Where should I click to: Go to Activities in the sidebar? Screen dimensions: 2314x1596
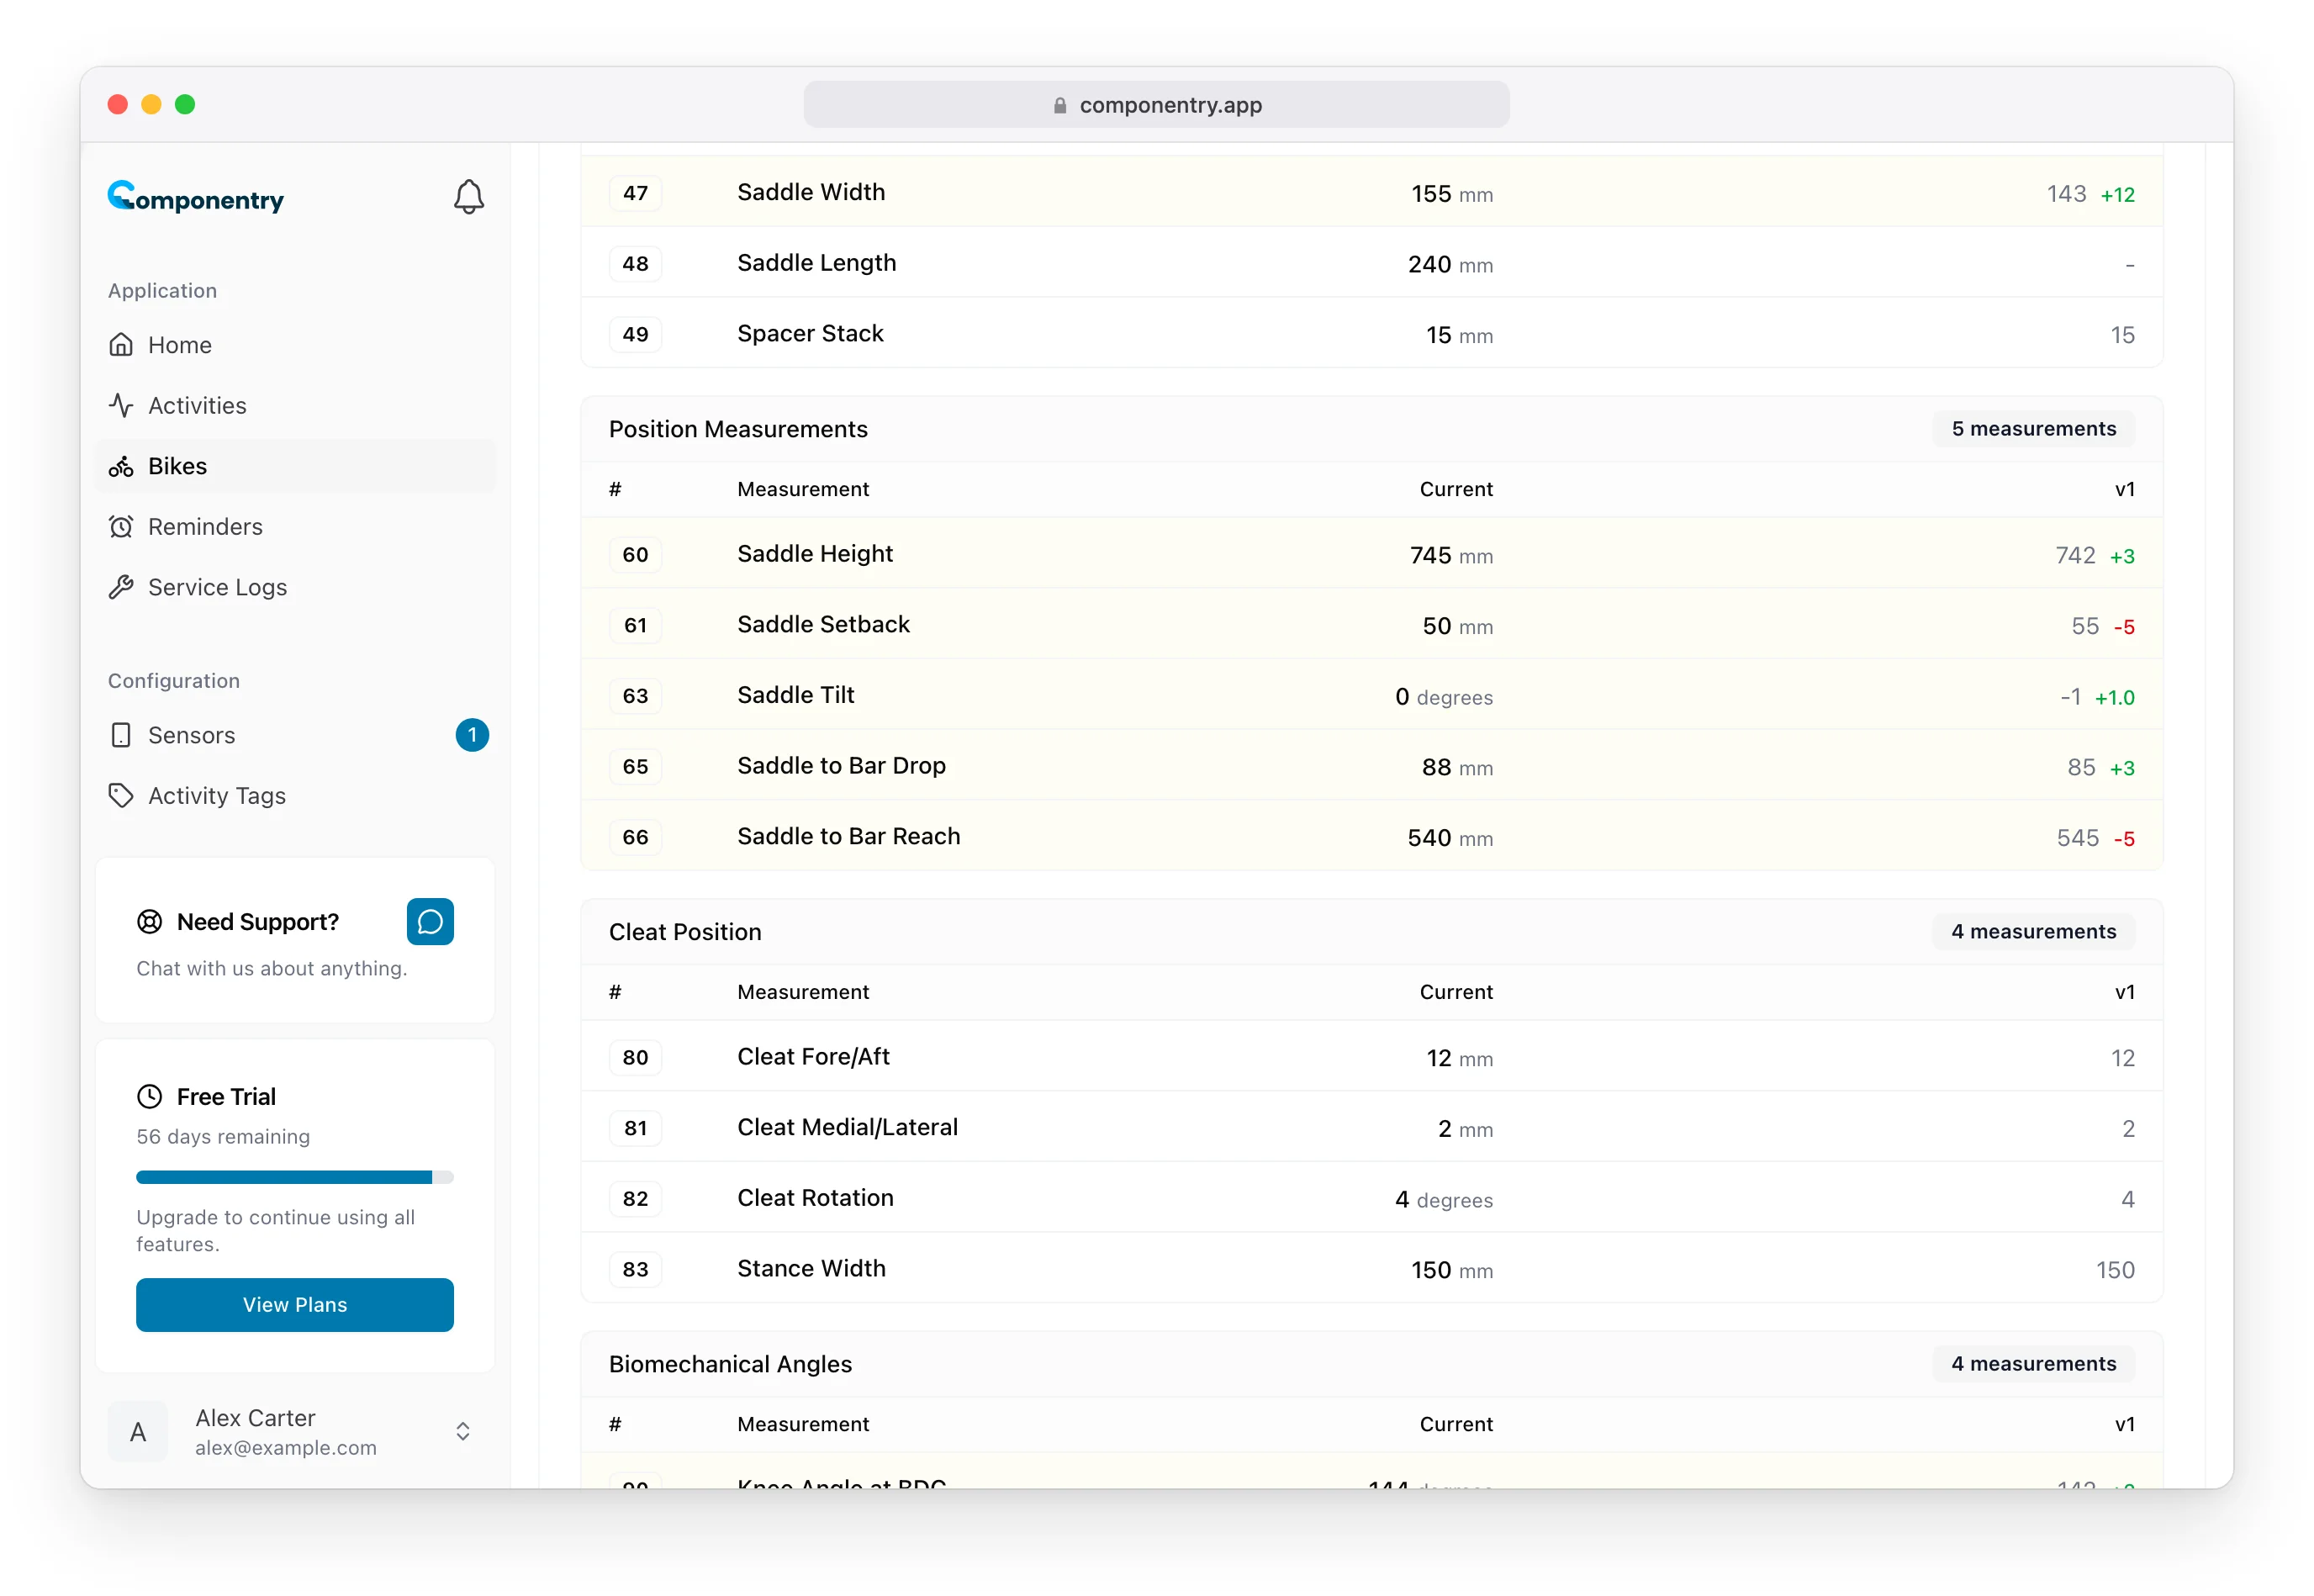pos(295,406)
